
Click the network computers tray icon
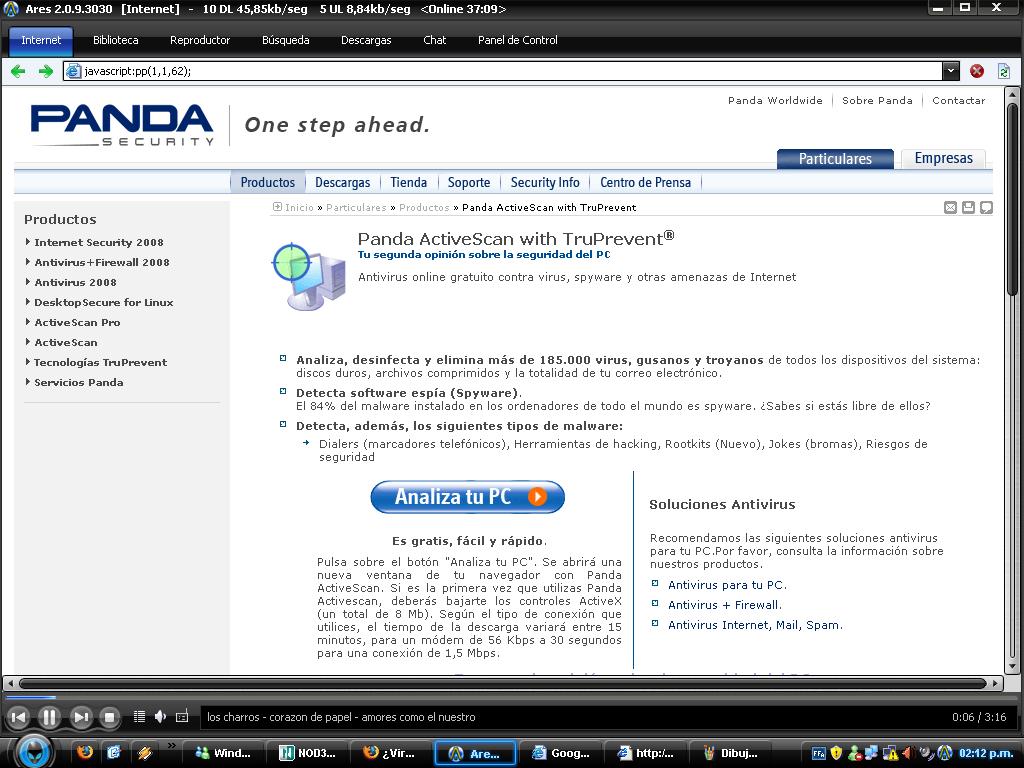(x=871, y=753)
